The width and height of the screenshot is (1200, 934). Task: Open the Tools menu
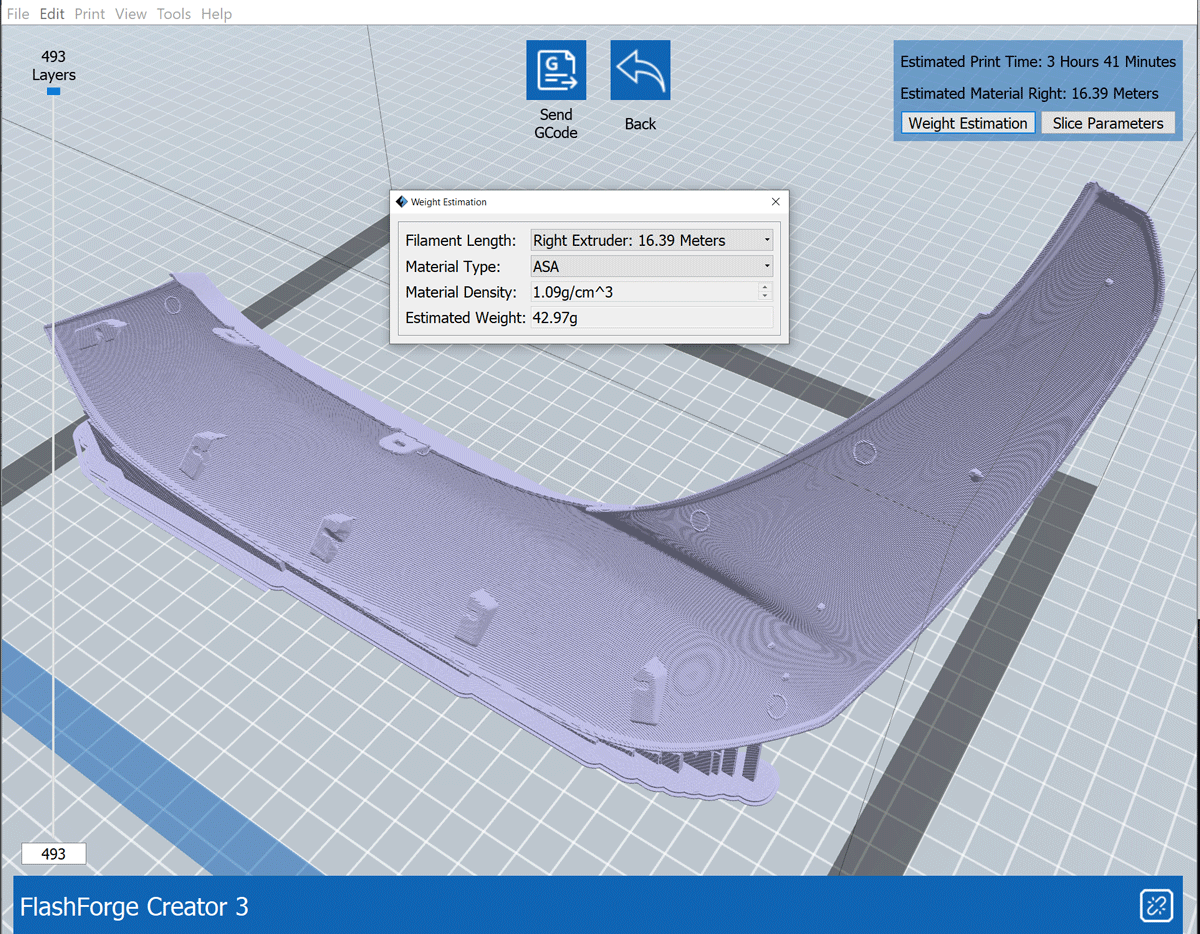tap(173, 13)
